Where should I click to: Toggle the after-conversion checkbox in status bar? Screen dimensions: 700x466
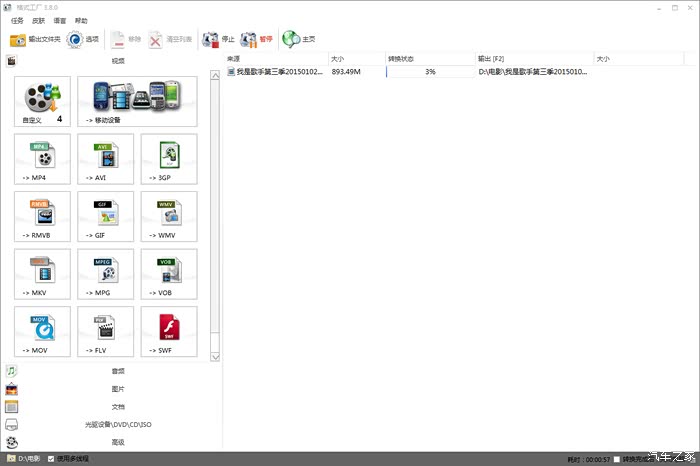click(617, 459)
